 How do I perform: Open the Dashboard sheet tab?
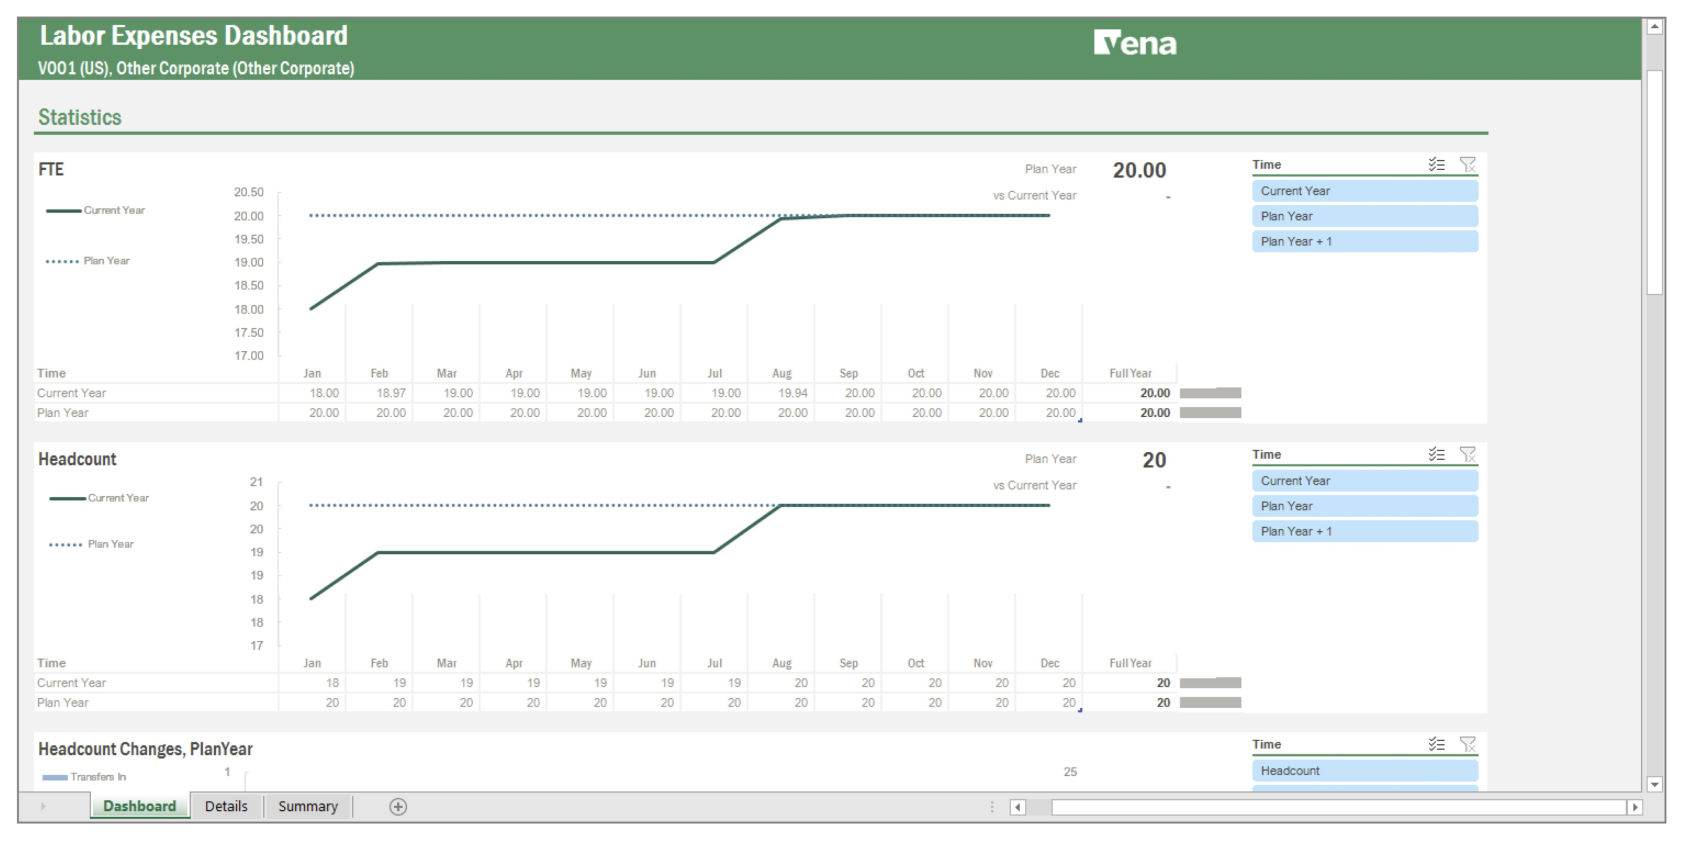pyautogui.click(x=140, y=806)
